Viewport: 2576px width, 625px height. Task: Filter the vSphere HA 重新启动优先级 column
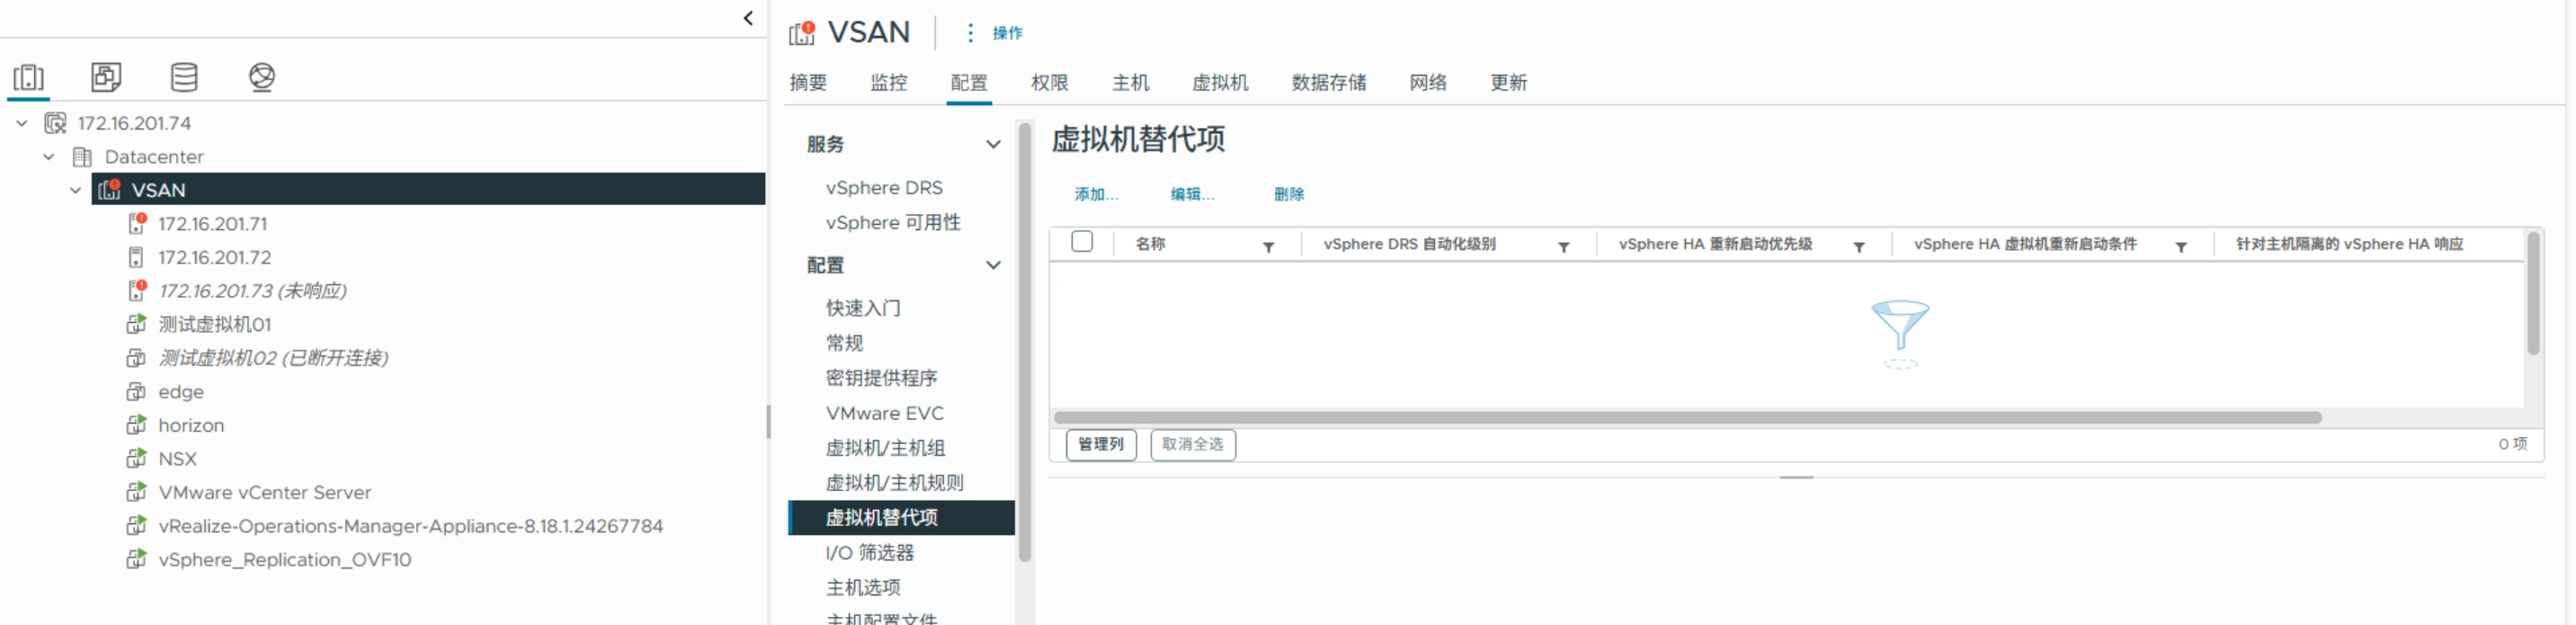(x=1858, y=247)
